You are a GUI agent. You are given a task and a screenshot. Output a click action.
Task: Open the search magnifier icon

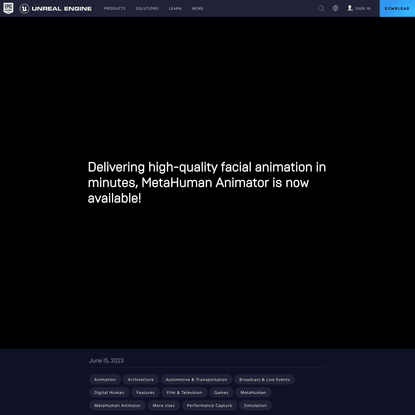321,8
